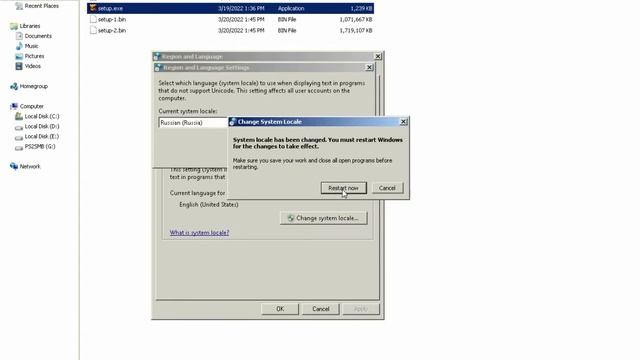The width and height of the screenshot is (640, 360).
Task: Click the Documents library icon
Action: (19, 36)
